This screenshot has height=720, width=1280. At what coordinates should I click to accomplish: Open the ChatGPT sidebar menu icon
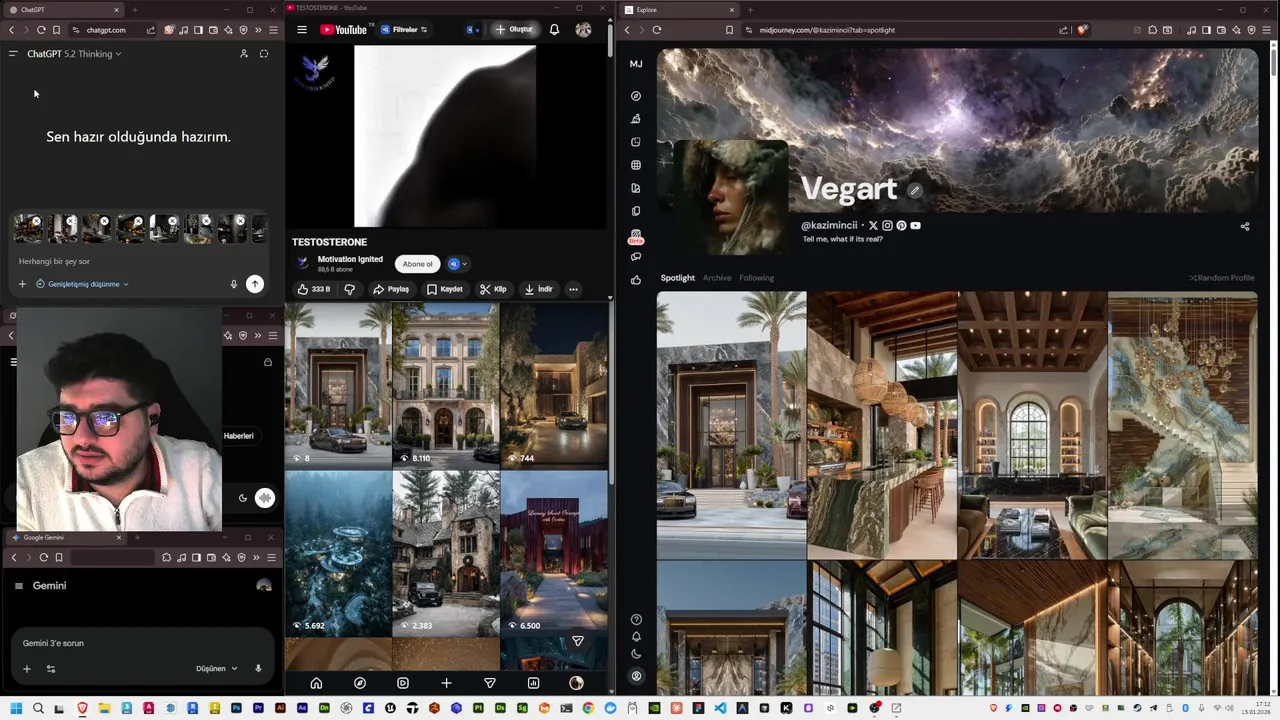click(x=13, y=54)
